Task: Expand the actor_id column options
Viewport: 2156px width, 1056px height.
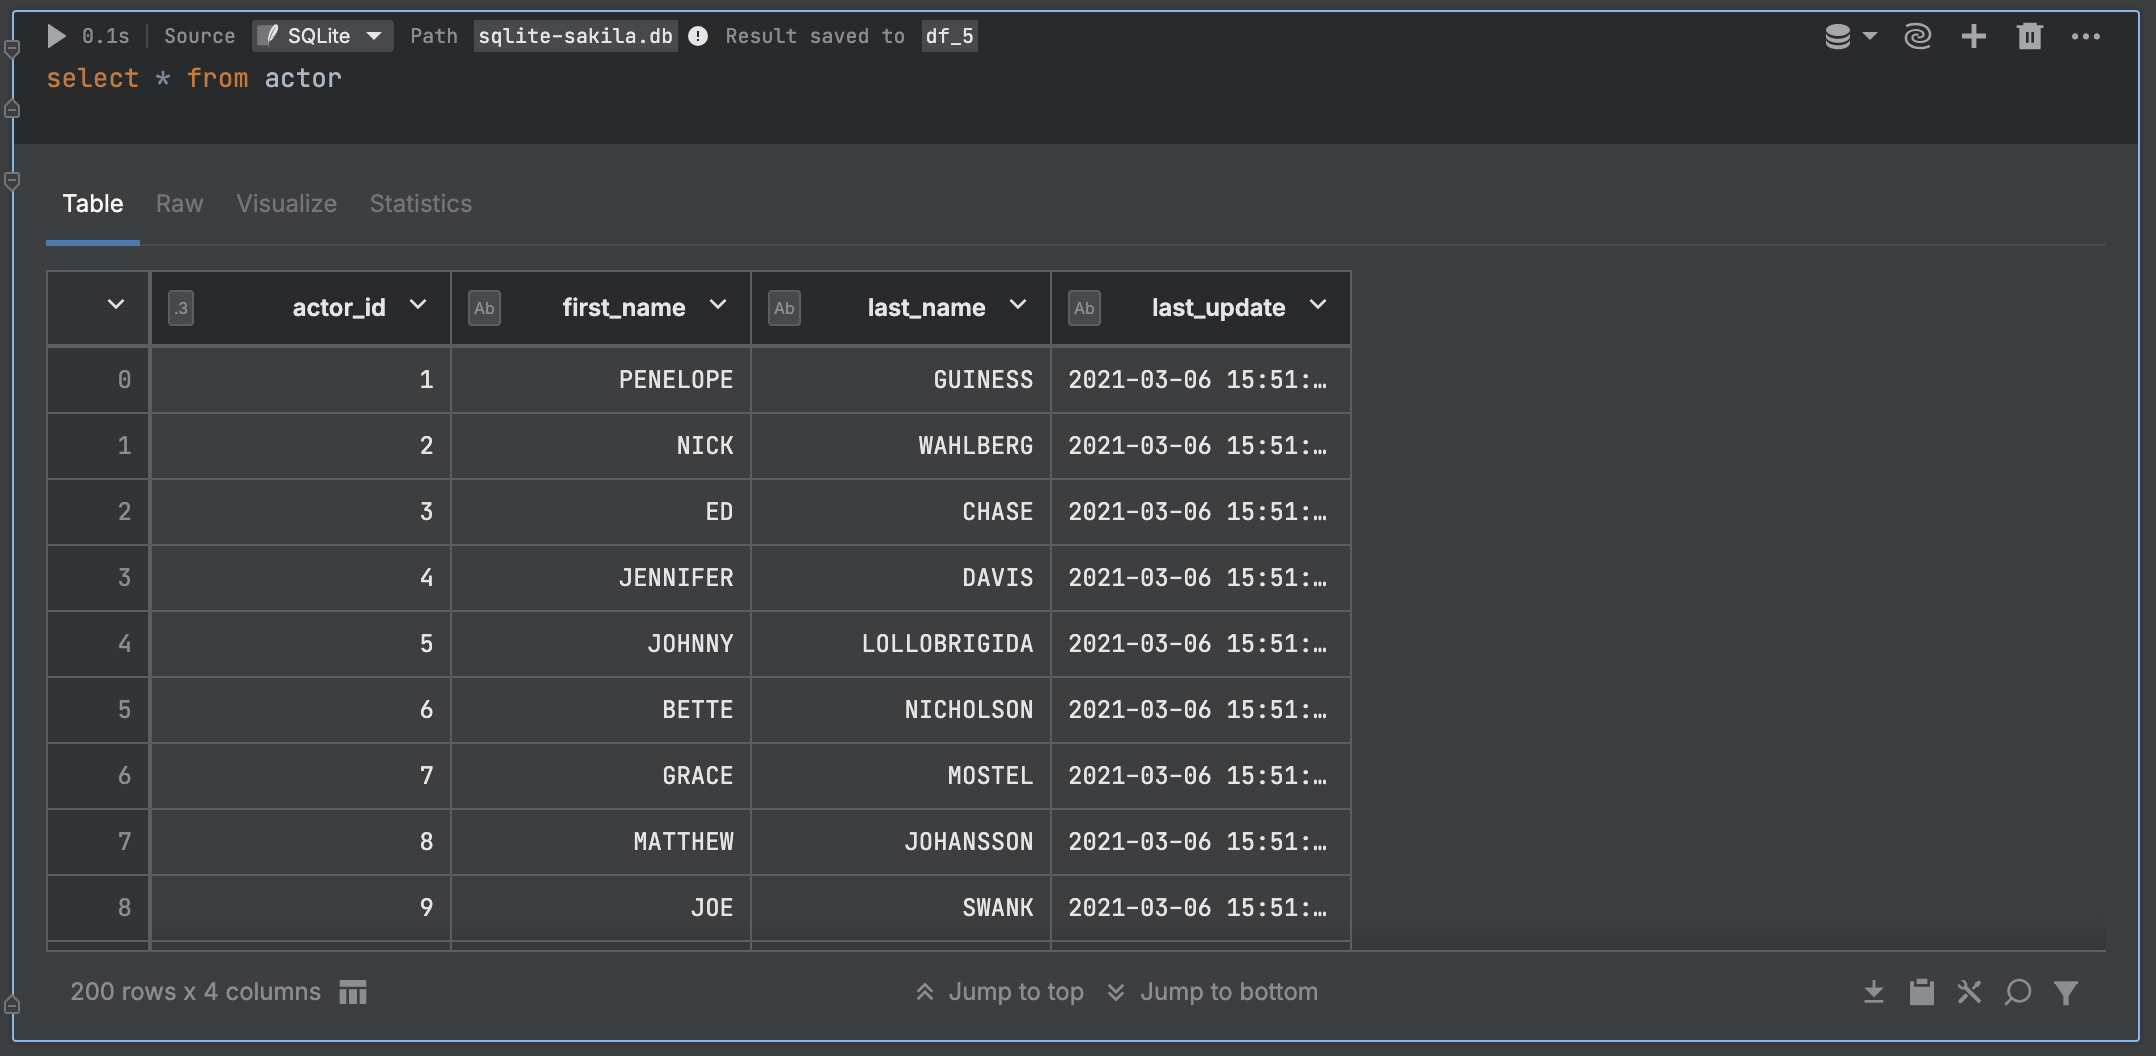Action: click(x=418, y=305)
